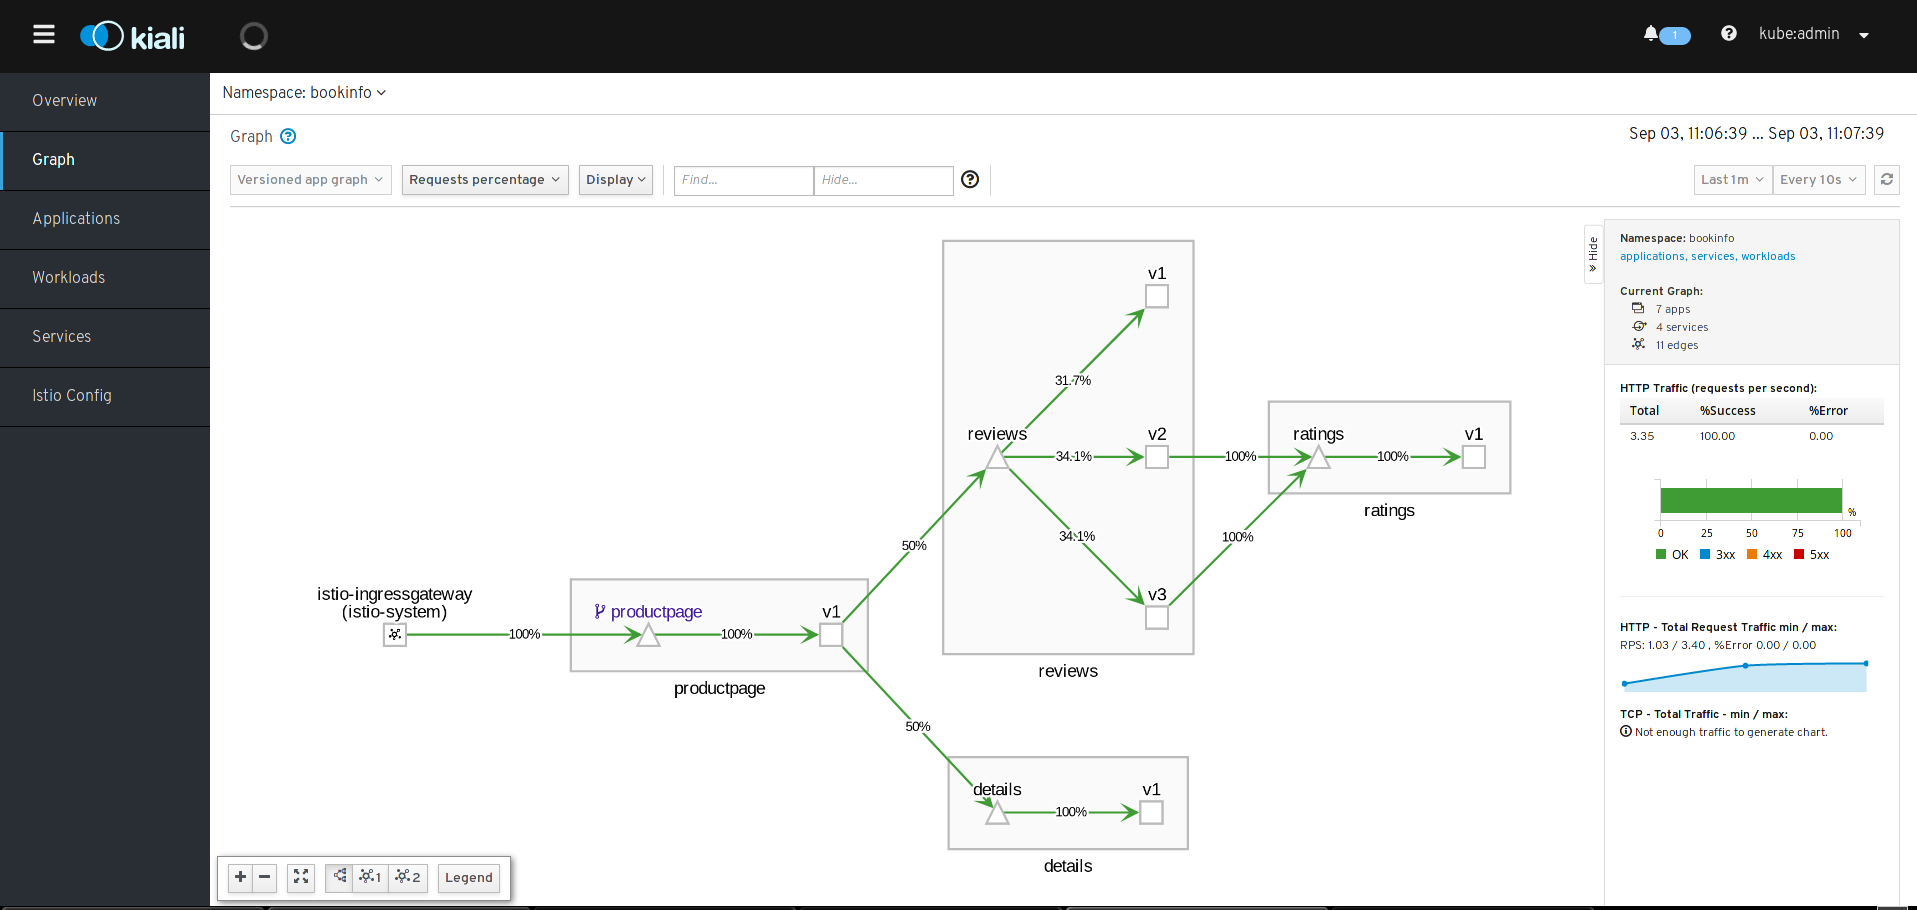Select productpage v1 workload node
This screenshot has width=1917, height=910.
pos(831,635)
